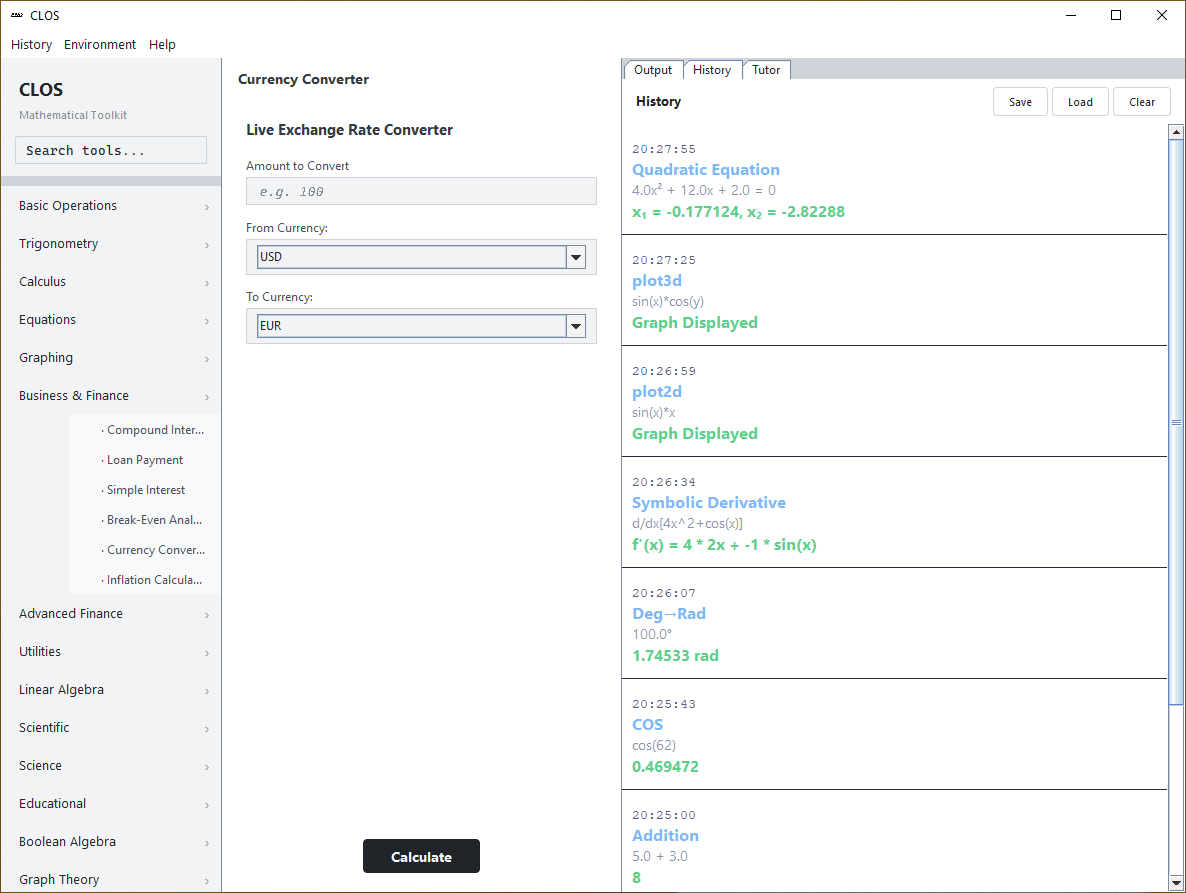Click the Symbolic Derivative history entry
Screen dimensions: 1186x893
click(x=895, y=513)
